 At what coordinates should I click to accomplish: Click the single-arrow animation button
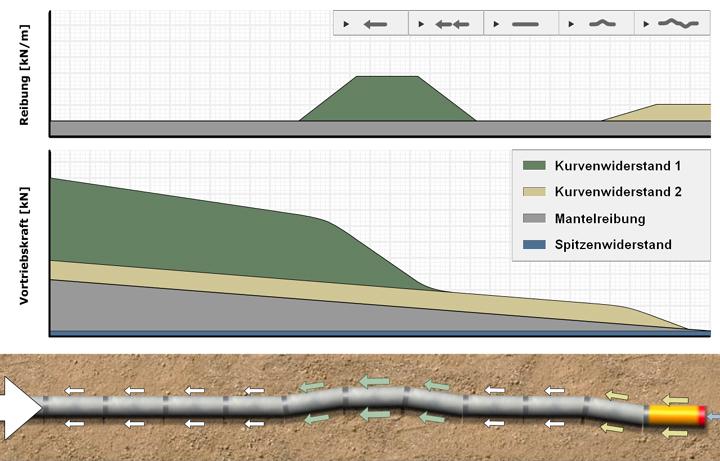click(370, 23)
